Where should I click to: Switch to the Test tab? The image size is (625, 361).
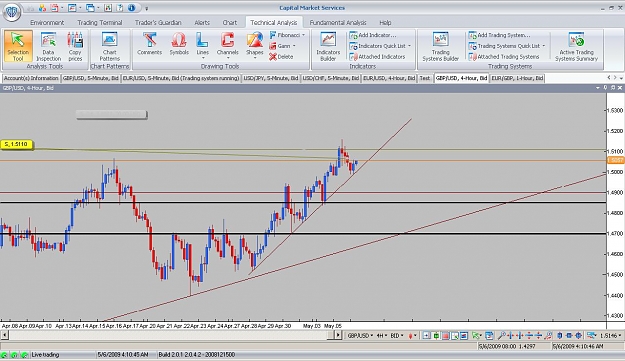tap(425, 78)
